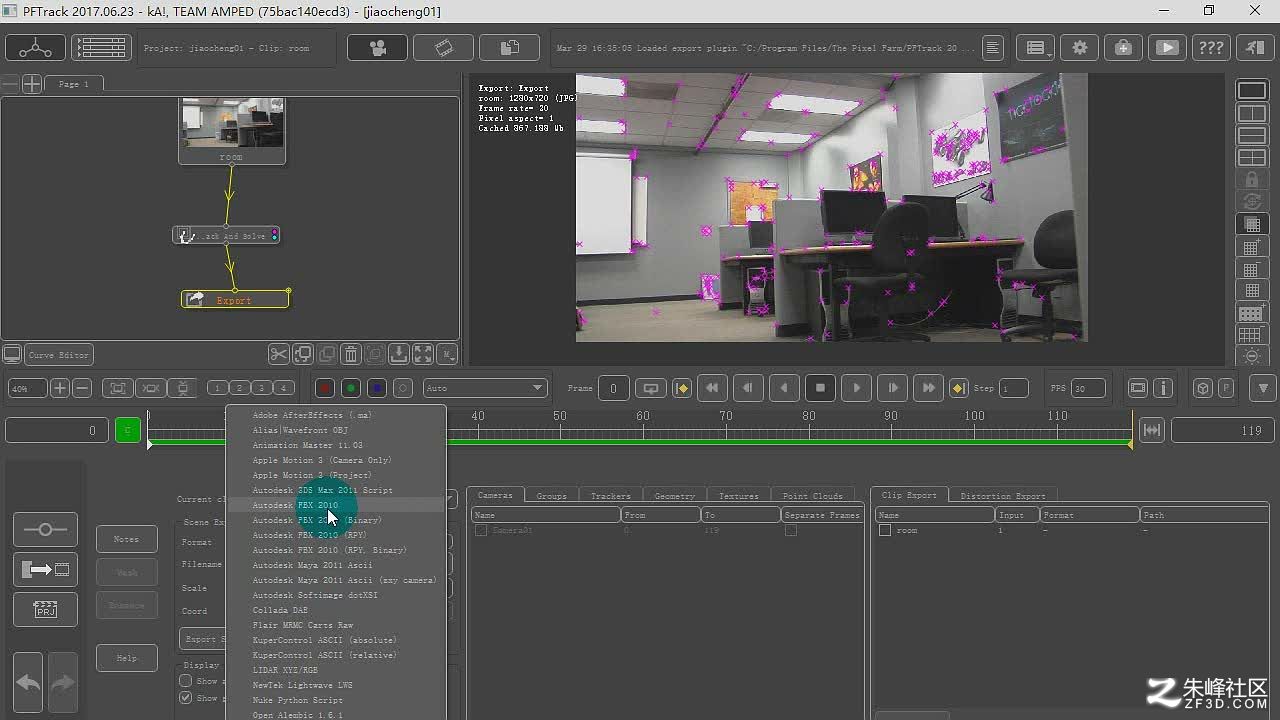1280x720 pixels.
Task: Click the export-to-clip arrow icon
Action: pyautogui.click(x=45, y=569)
